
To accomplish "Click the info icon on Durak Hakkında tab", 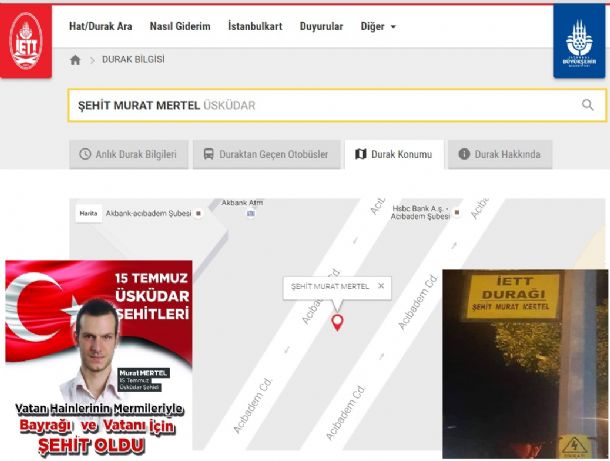I will [x=464, y=154].
